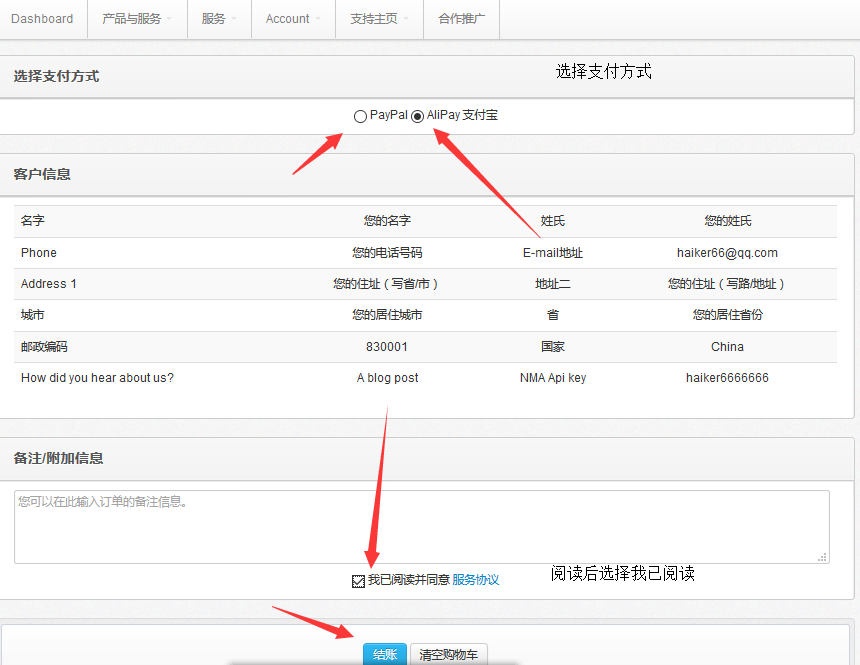Click the haiker6666666 API key value

click(x=727, y=378)
